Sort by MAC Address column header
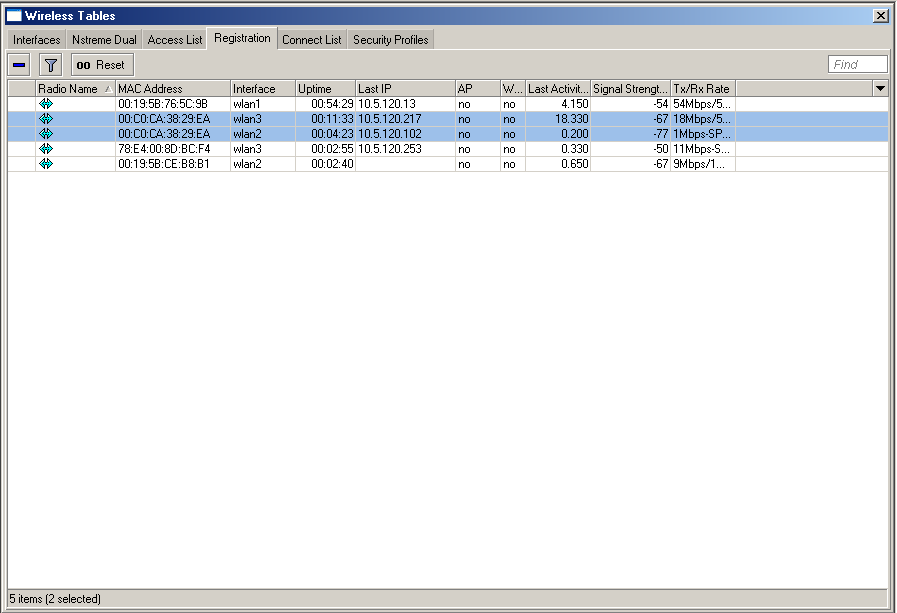Viewport: 897px width, 613px height. point(173,89)
